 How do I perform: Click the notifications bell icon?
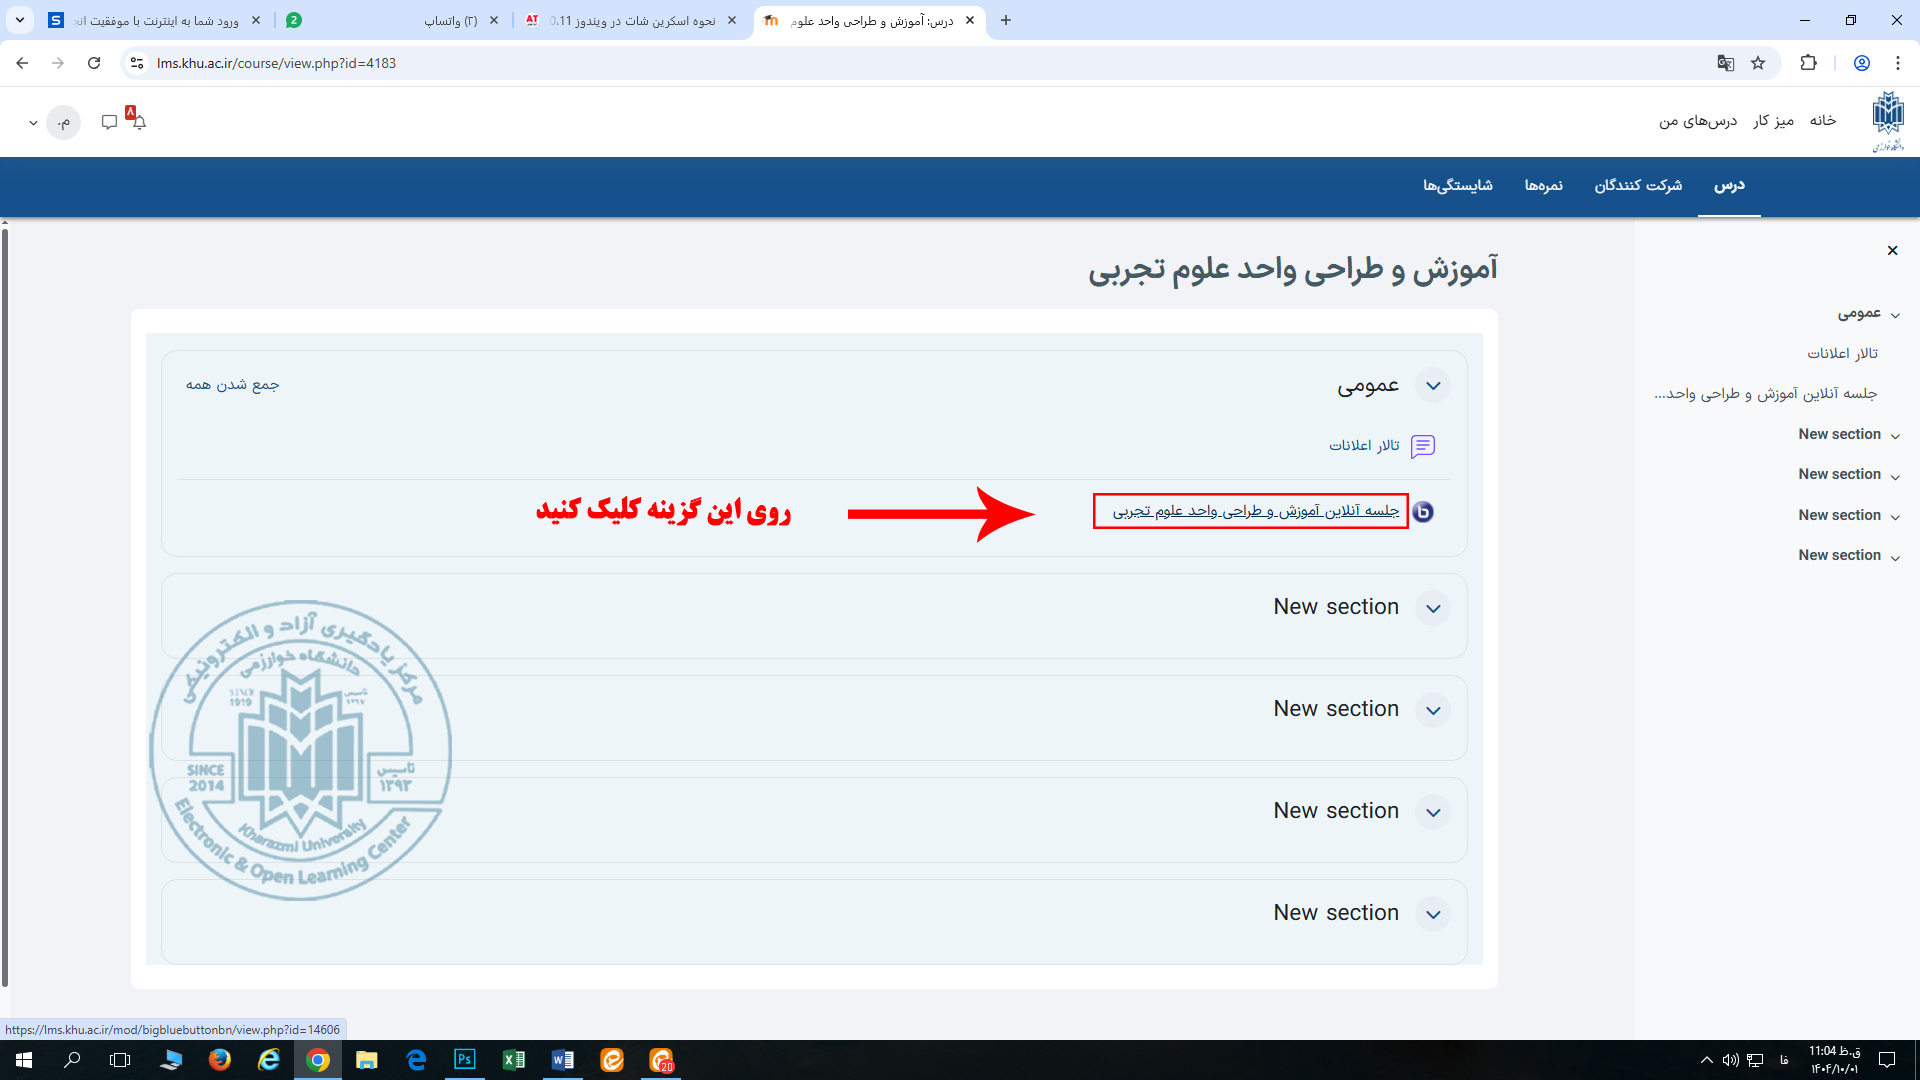click(x=139, y=122)
